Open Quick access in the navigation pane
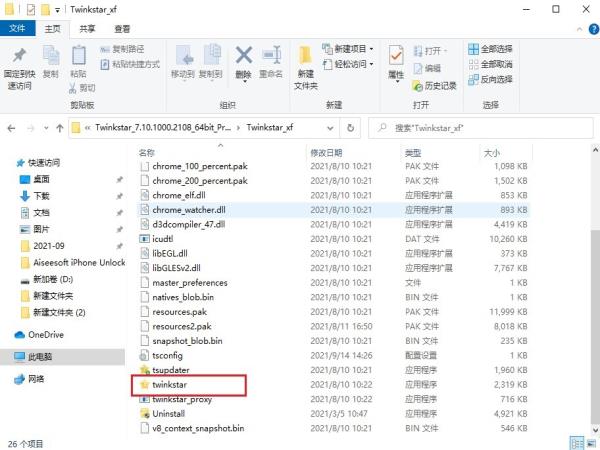The height and width of the screenshot is (450, 600). coord(38,163)
